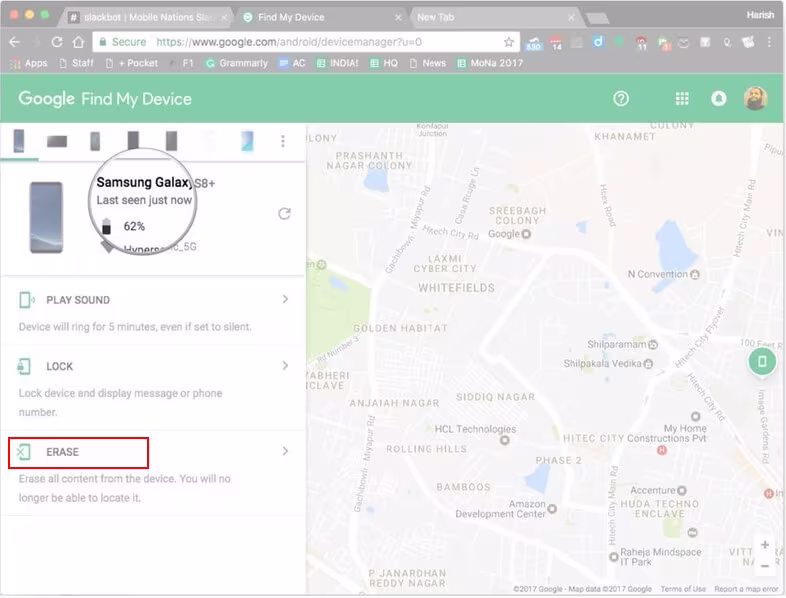
Task: Open the Google account avatar
Action: [x=755, y=98]
